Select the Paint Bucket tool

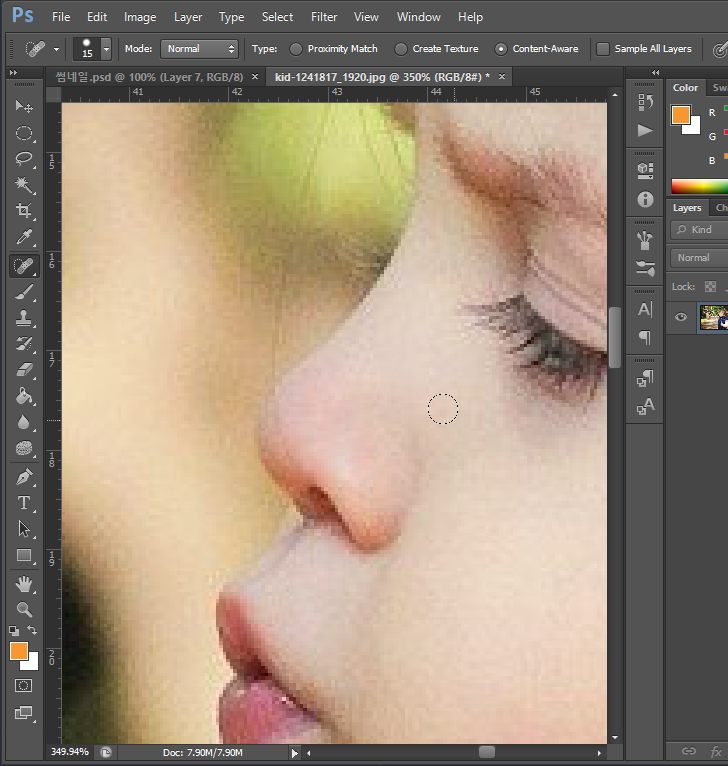(23, 396)
